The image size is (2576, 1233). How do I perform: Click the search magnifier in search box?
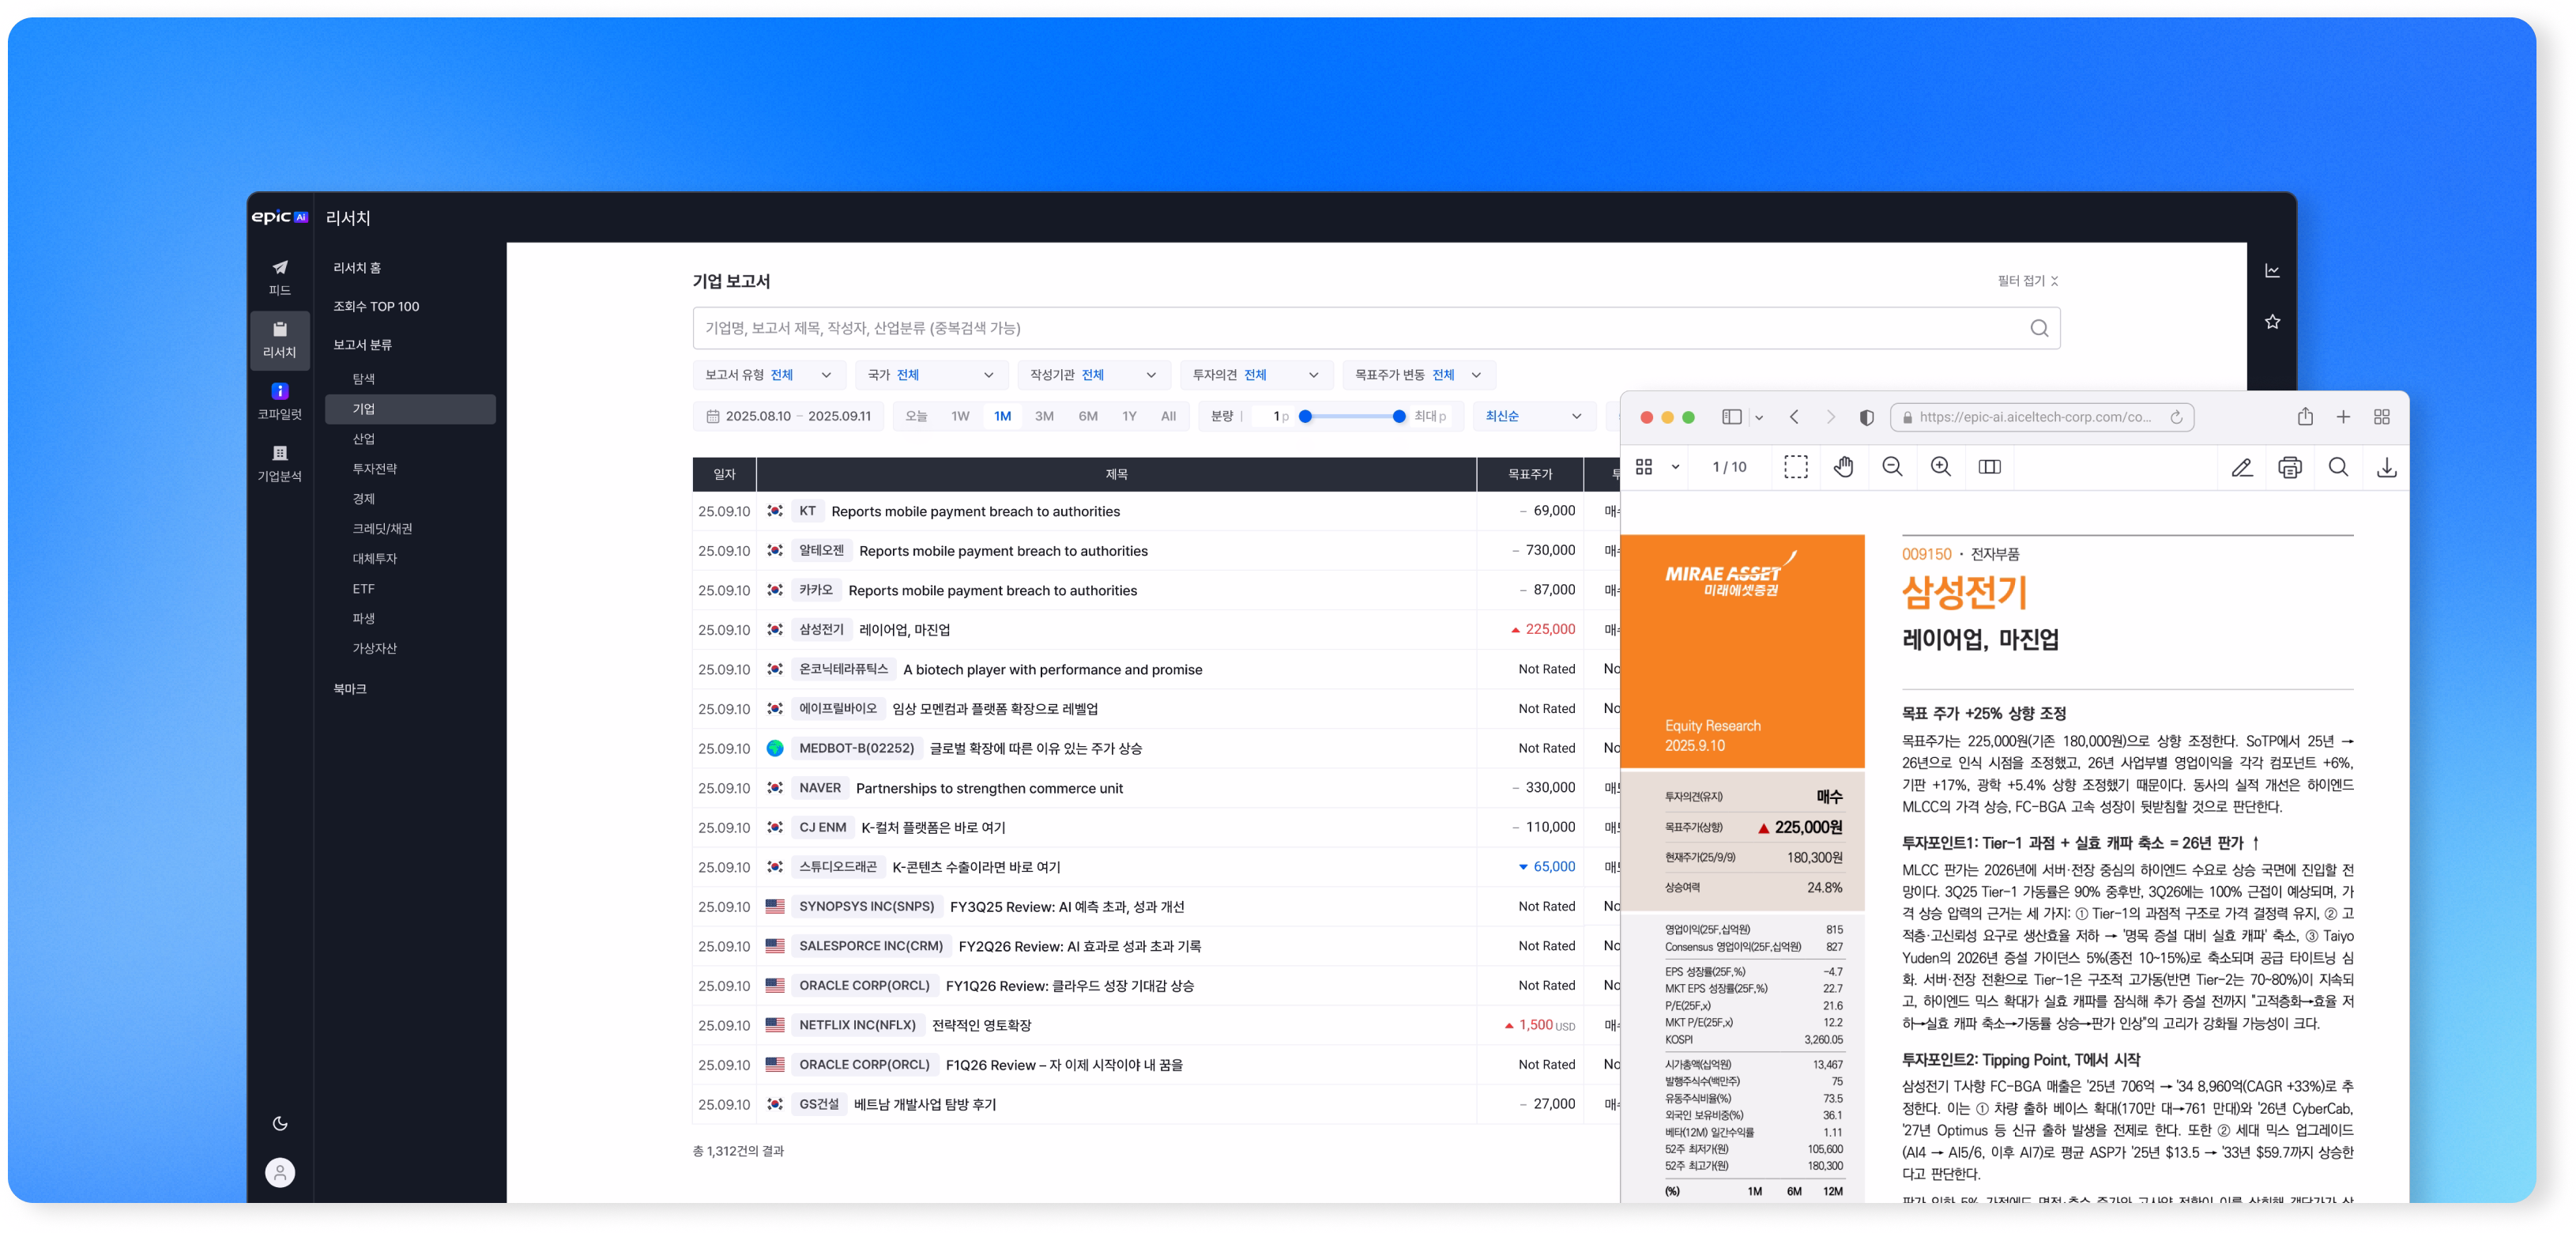pyautogui.click(x=2039, y=328)
